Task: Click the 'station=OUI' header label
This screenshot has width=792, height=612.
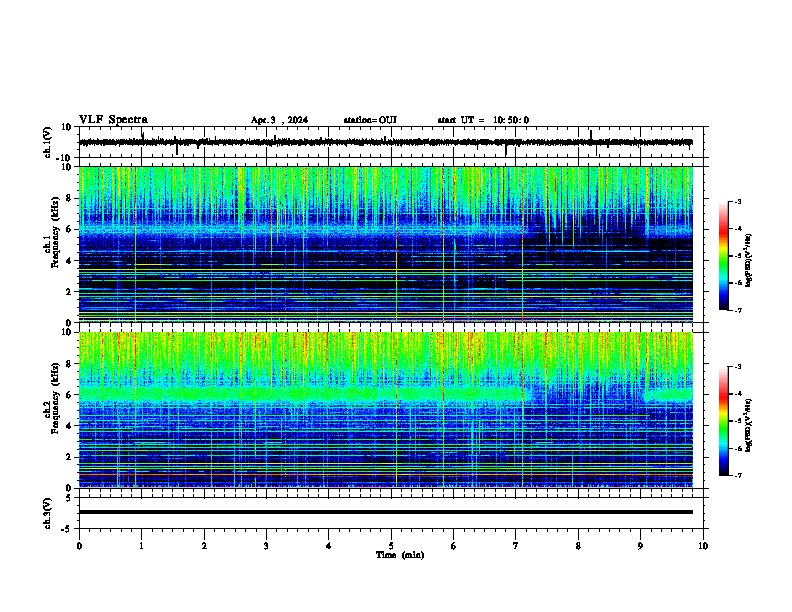Action: tap(370, 120)
